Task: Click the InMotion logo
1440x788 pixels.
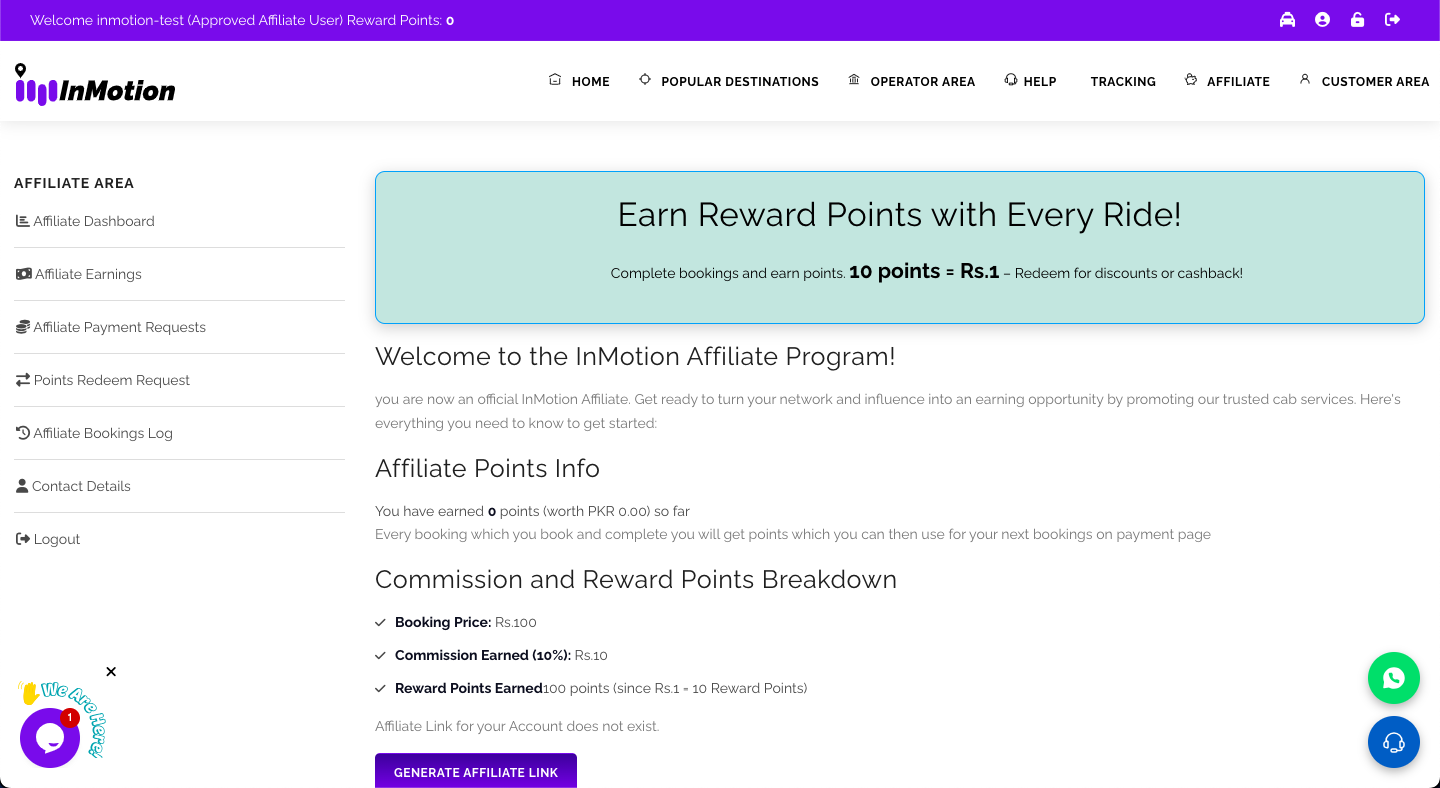Action: pyautogui.click(x=96, y=86)
